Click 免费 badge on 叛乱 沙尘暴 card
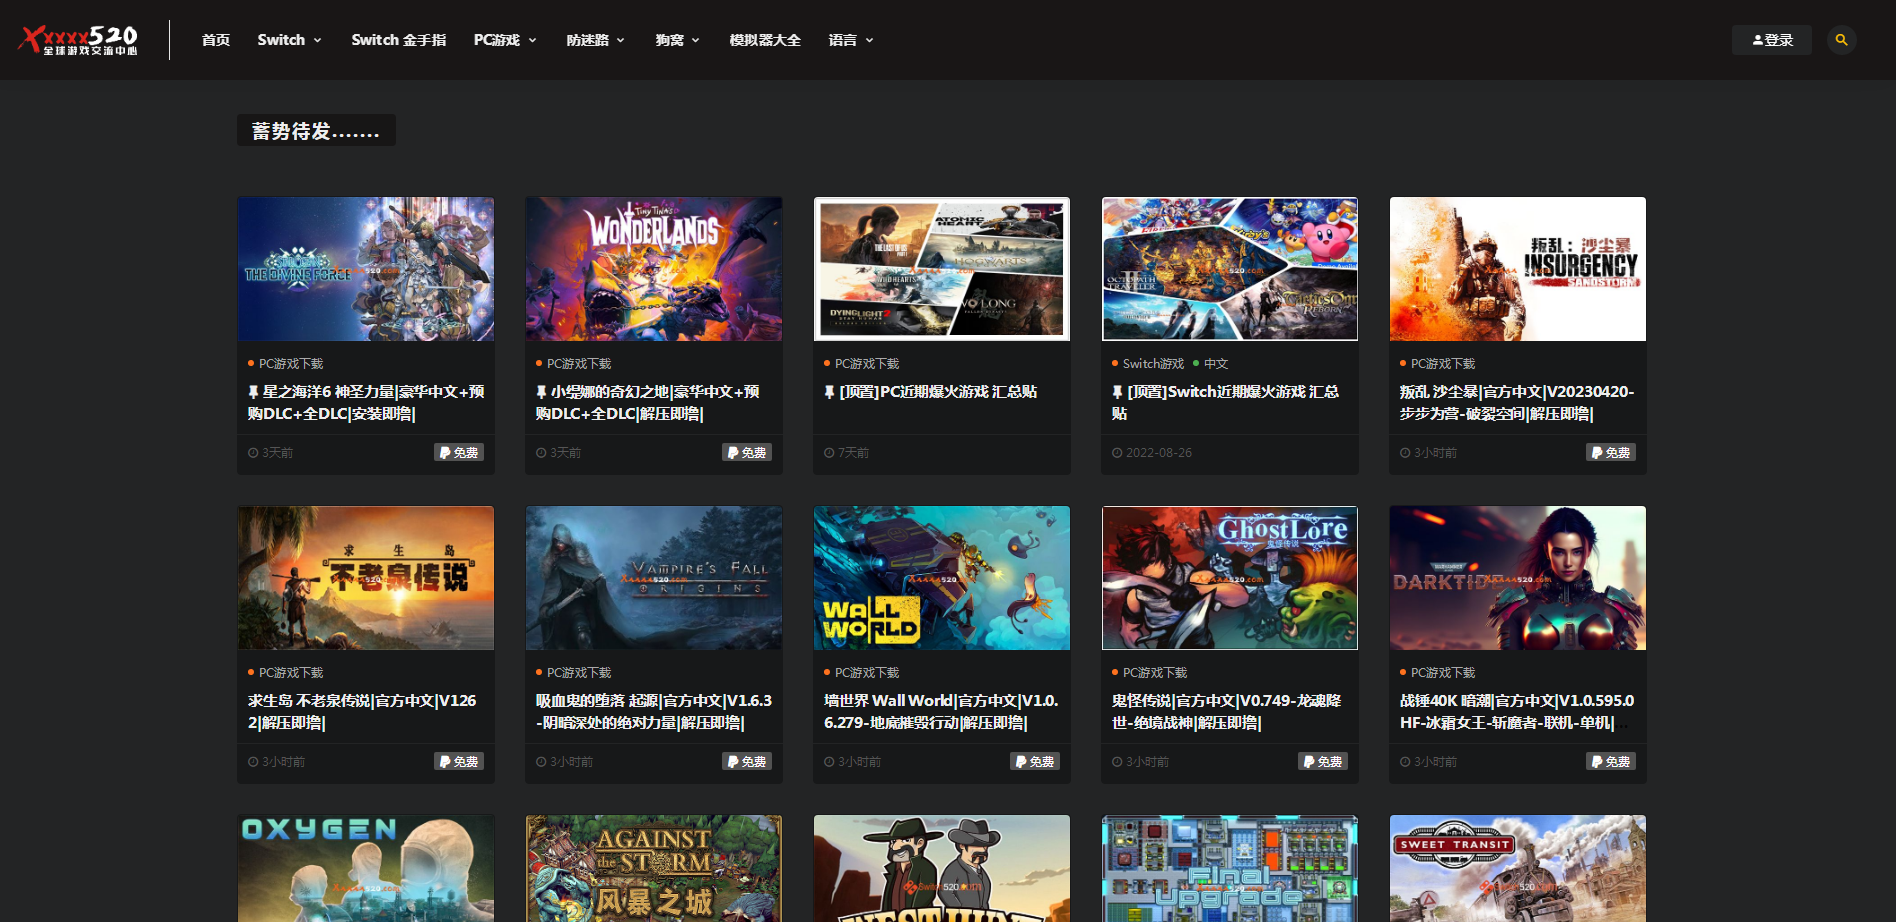The image size is (1896, 922). [1611, 453]
